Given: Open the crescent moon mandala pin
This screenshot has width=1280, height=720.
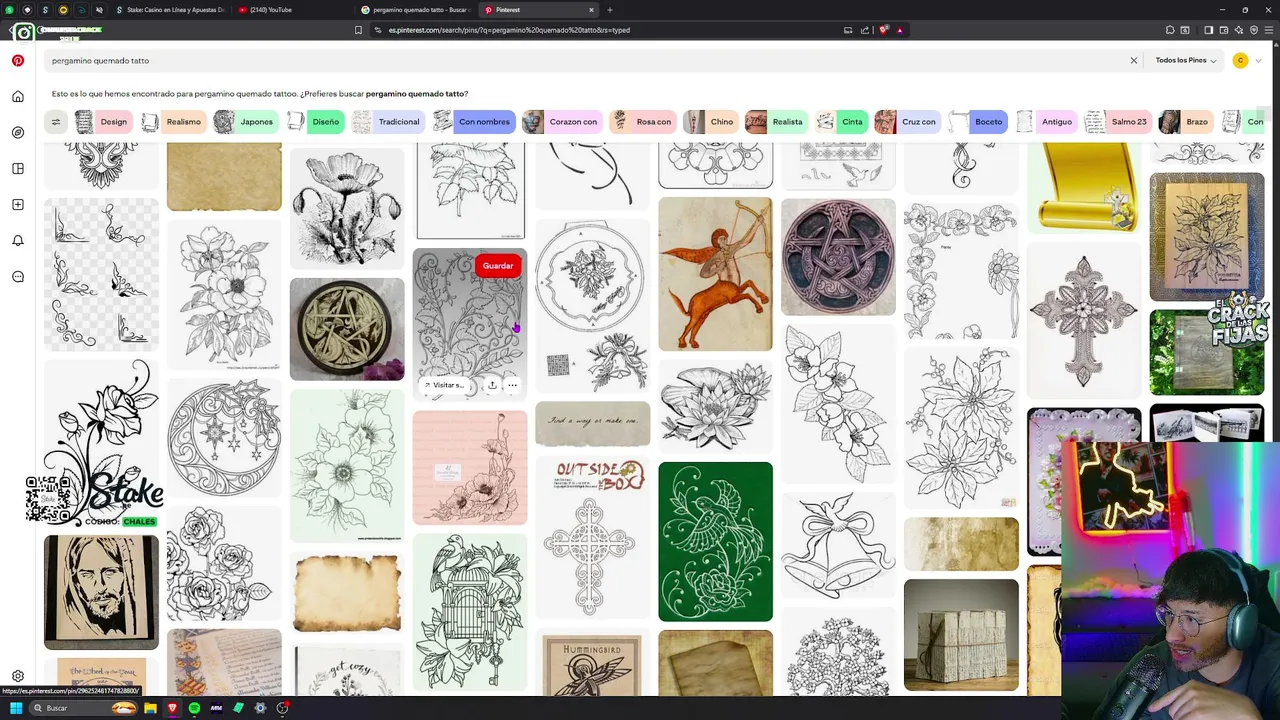Looking at the screenshot, I should [224, 437].
